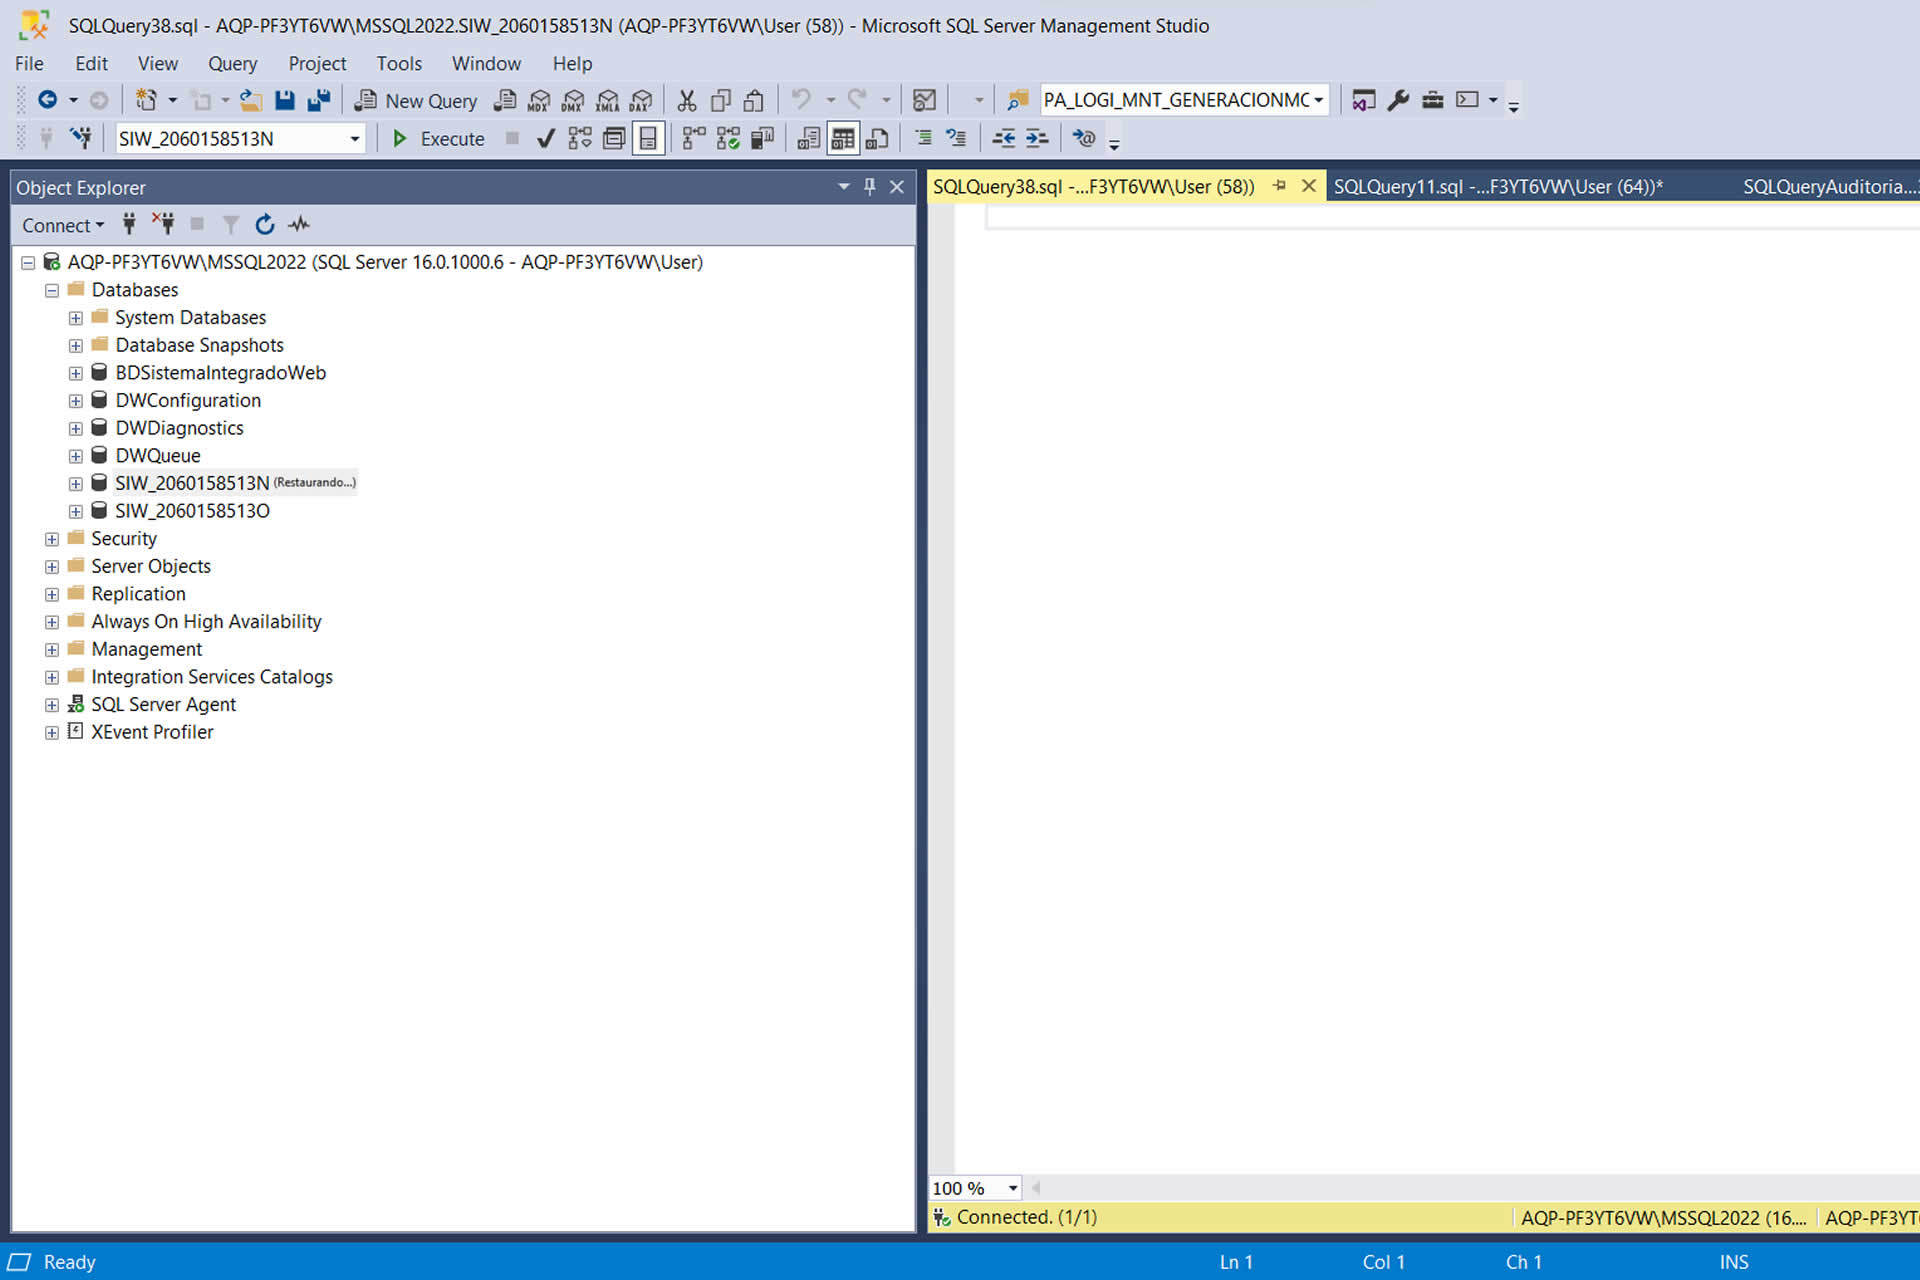The height and width of the screenshot is (1280, 1920).
Task: Click the New Query button
Action: click(416, 100)
